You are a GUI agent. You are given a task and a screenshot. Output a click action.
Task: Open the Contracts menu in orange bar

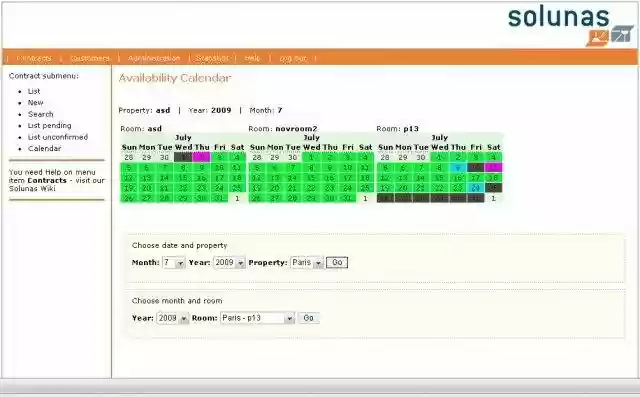point(35,58)
